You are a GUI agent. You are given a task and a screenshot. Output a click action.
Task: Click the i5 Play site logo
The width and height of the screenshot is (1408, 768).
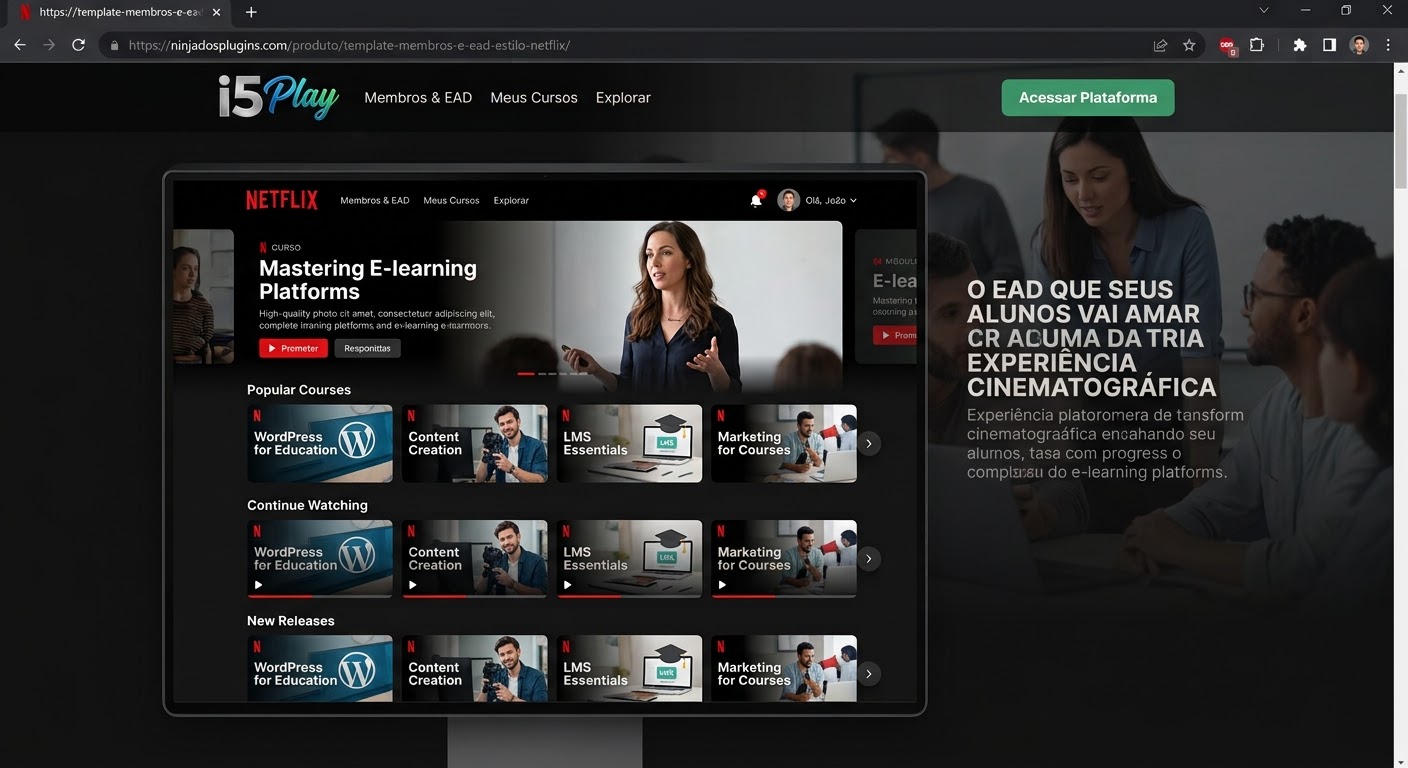click(279, 97)
